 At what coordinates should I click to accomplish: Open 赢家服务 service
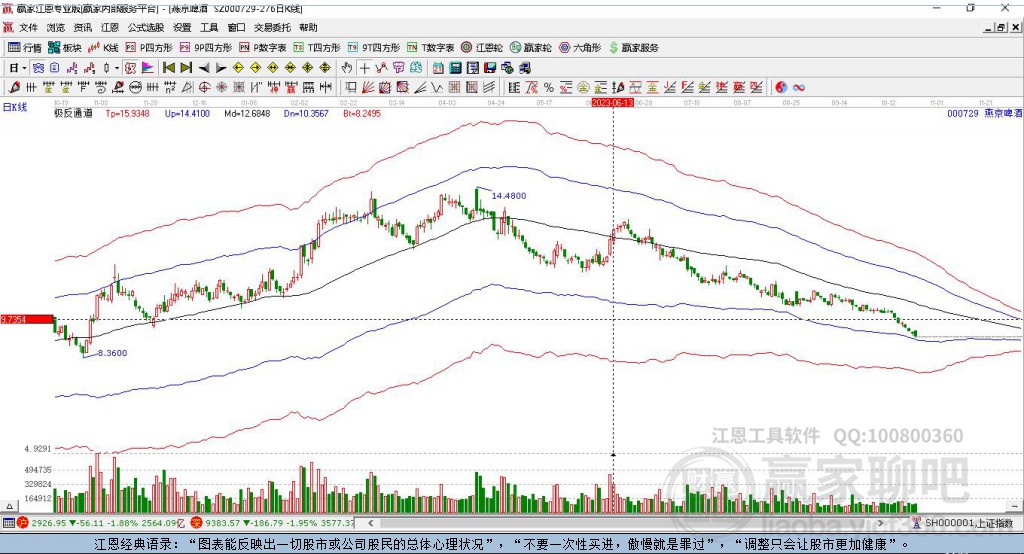click(633, 48)
